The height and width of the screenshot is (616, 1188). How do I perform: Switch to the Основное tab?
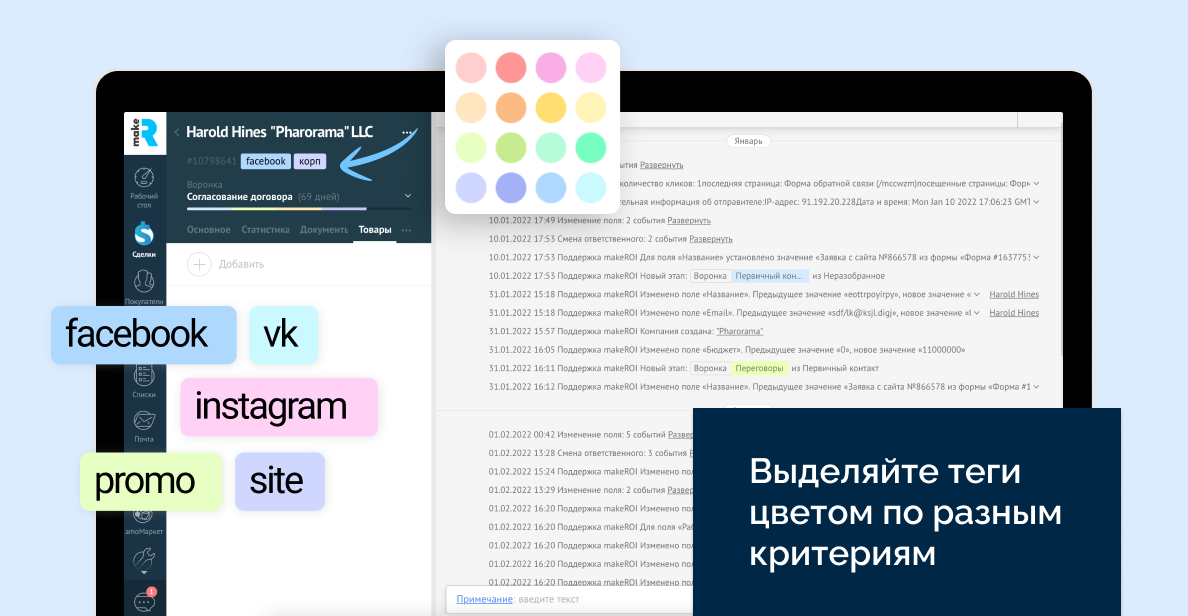(208, 230)
